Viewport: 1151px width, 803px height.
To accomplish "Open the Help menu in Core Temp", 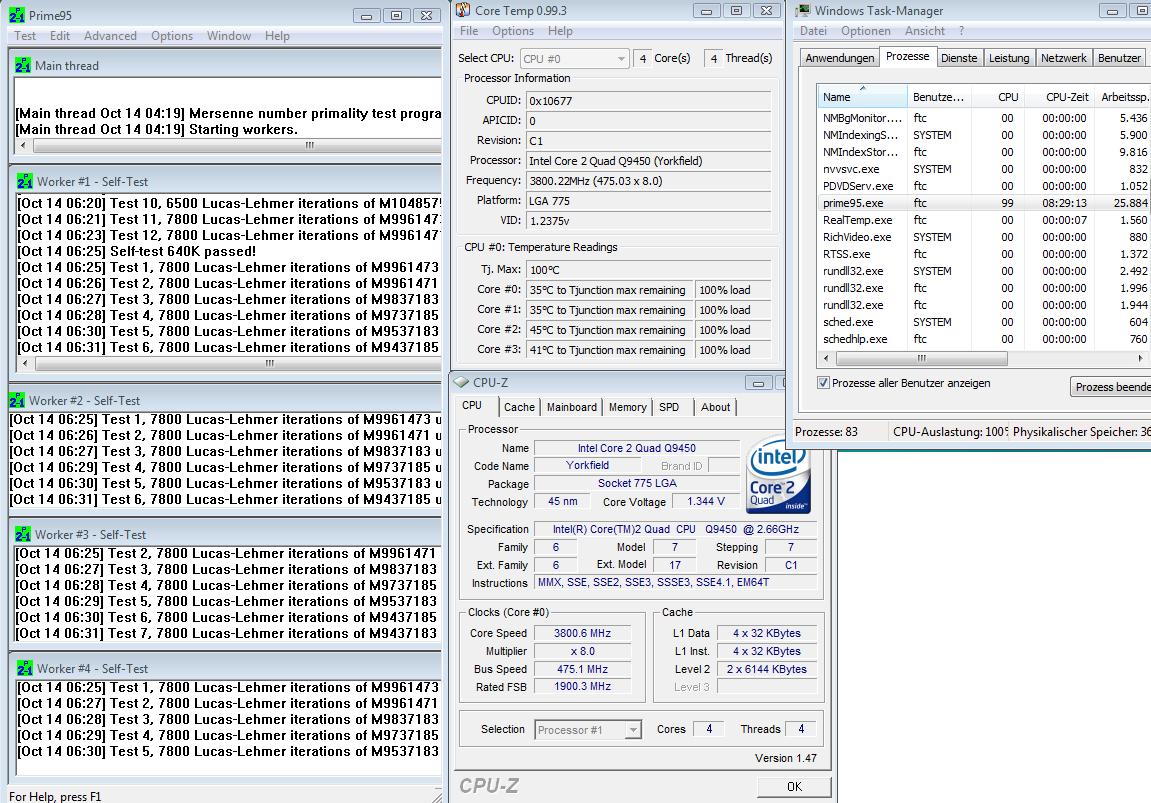I will (x=560, y=31).
